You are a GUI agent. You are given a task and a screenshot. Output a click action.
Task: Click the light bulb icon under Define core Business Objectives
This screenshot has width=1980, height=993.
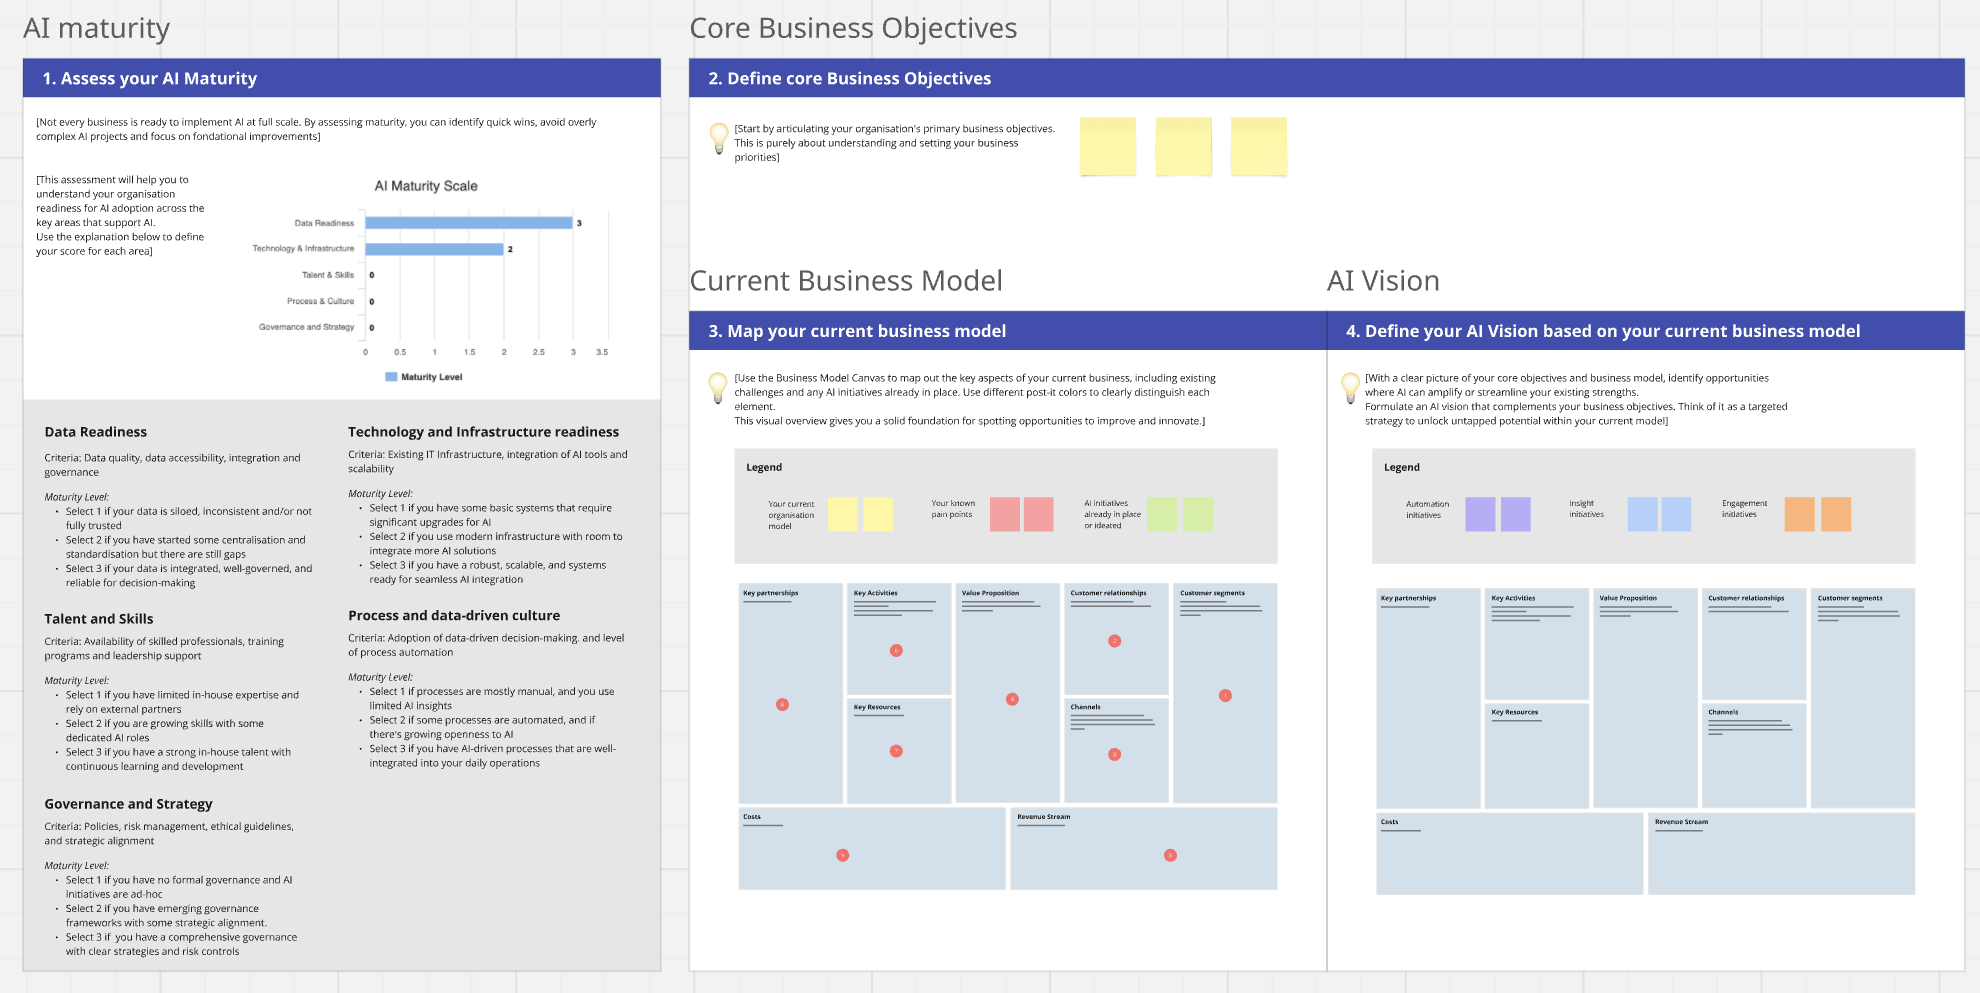[718, 138]
